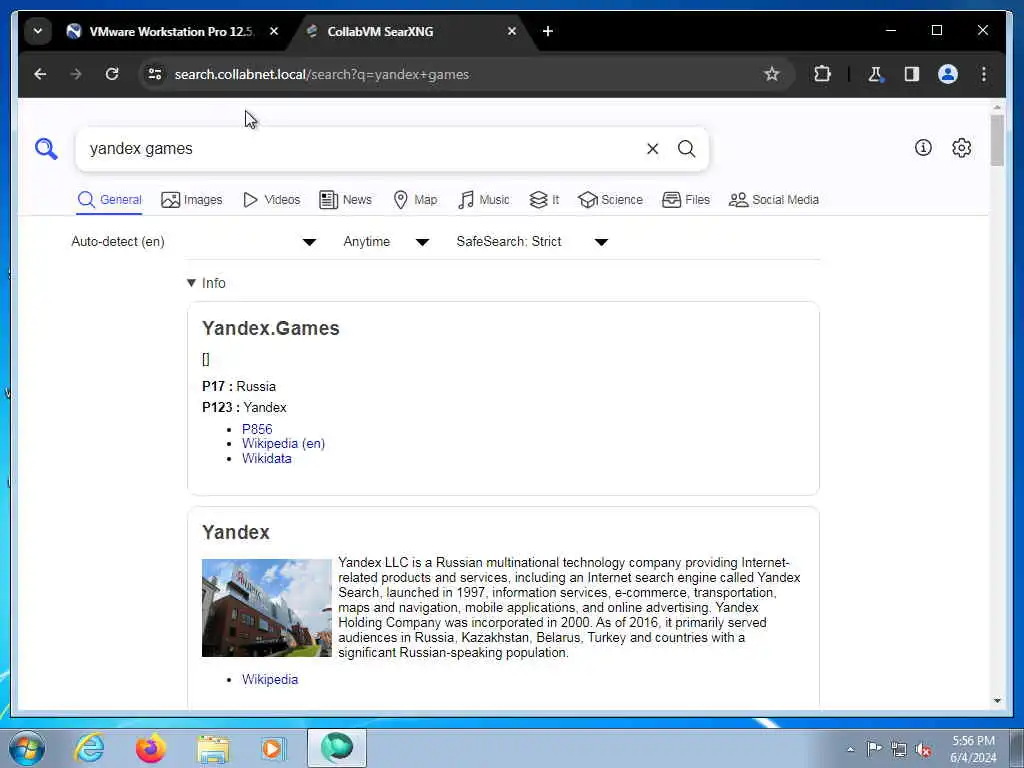This screenshot has height=768, width=1024.
Task: Switch to Music category
Action: pos(484,200)
